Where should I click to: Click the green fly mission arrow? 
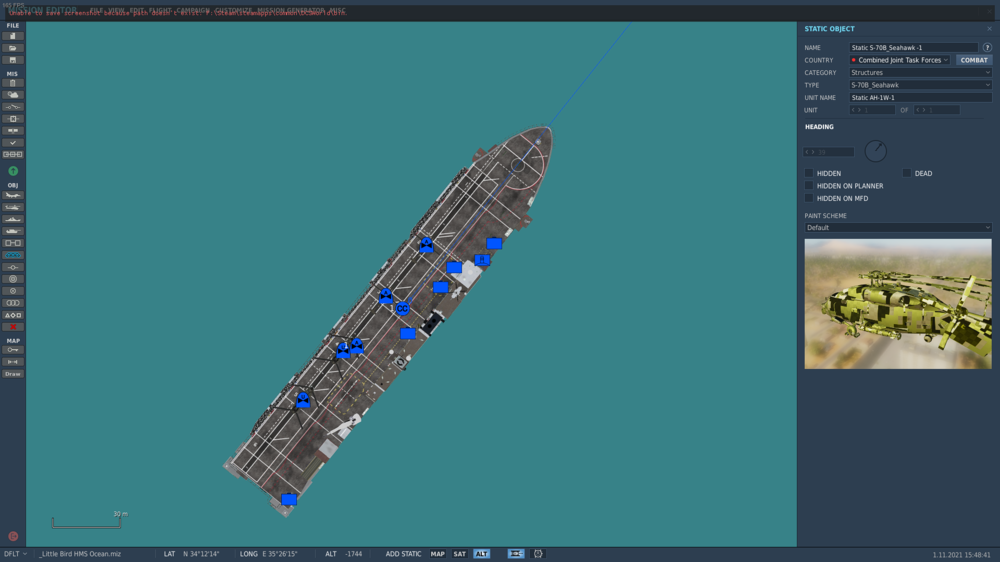tap(13, 171)
